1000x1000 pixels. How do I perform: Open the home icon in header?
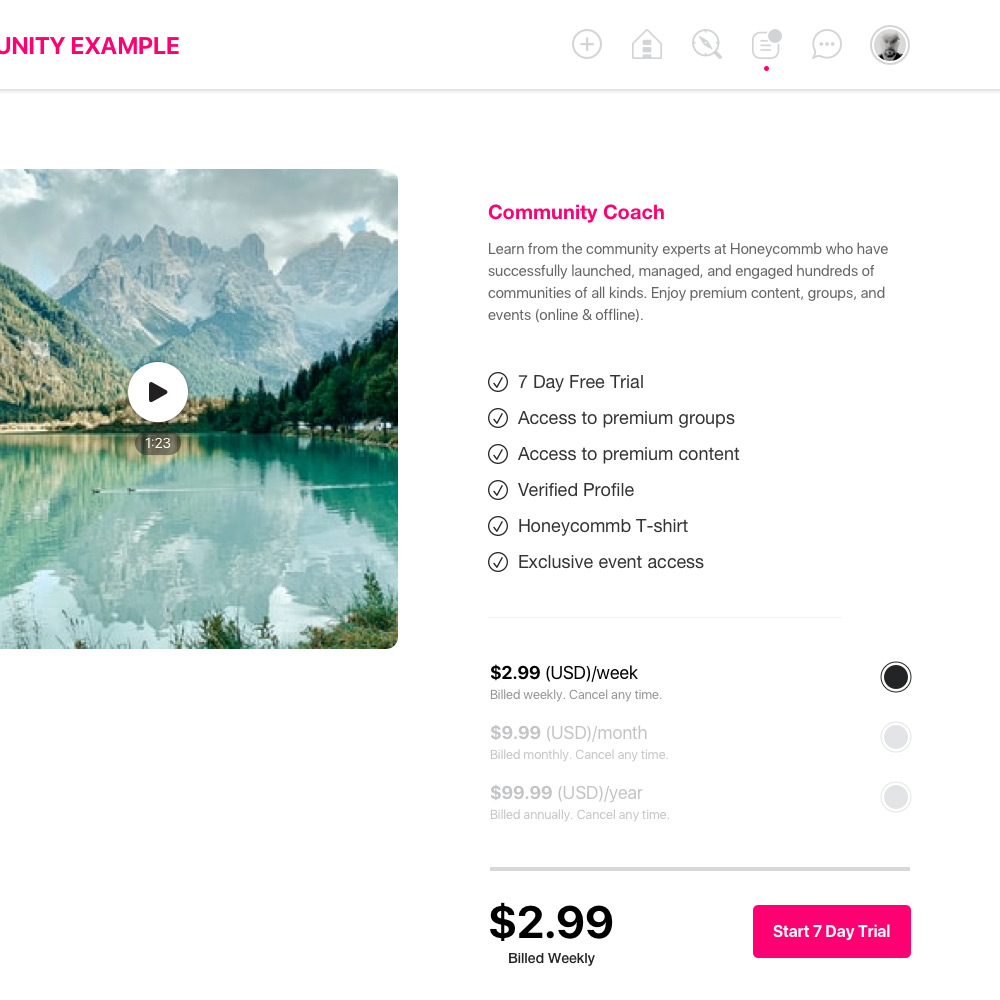click(x=647, y=45)
